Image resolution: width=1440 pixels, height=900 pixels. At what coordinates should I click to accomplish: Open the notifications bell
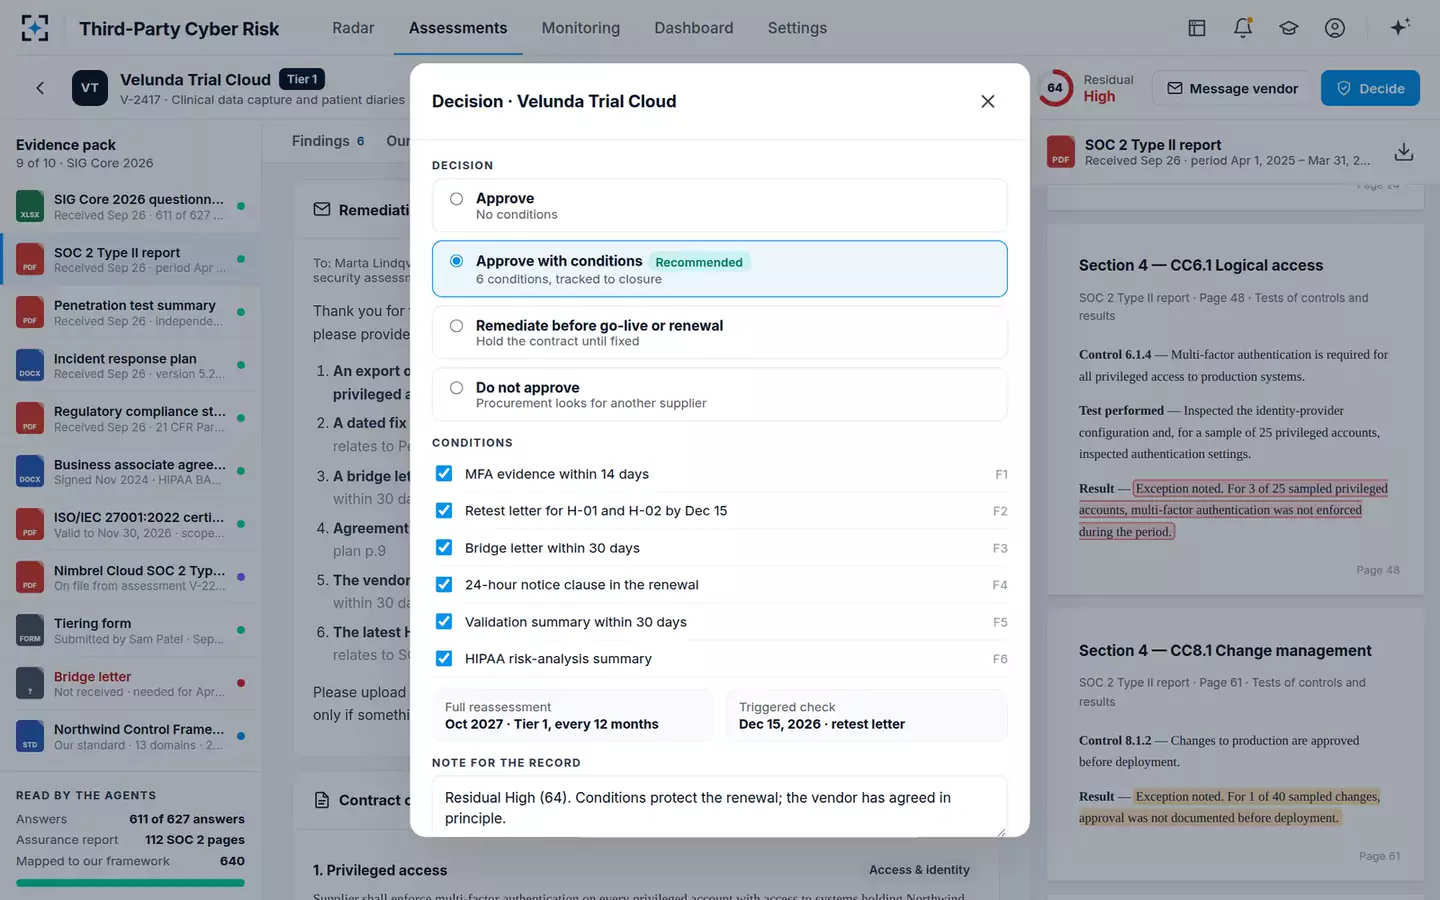click(x=1243, y=28)
